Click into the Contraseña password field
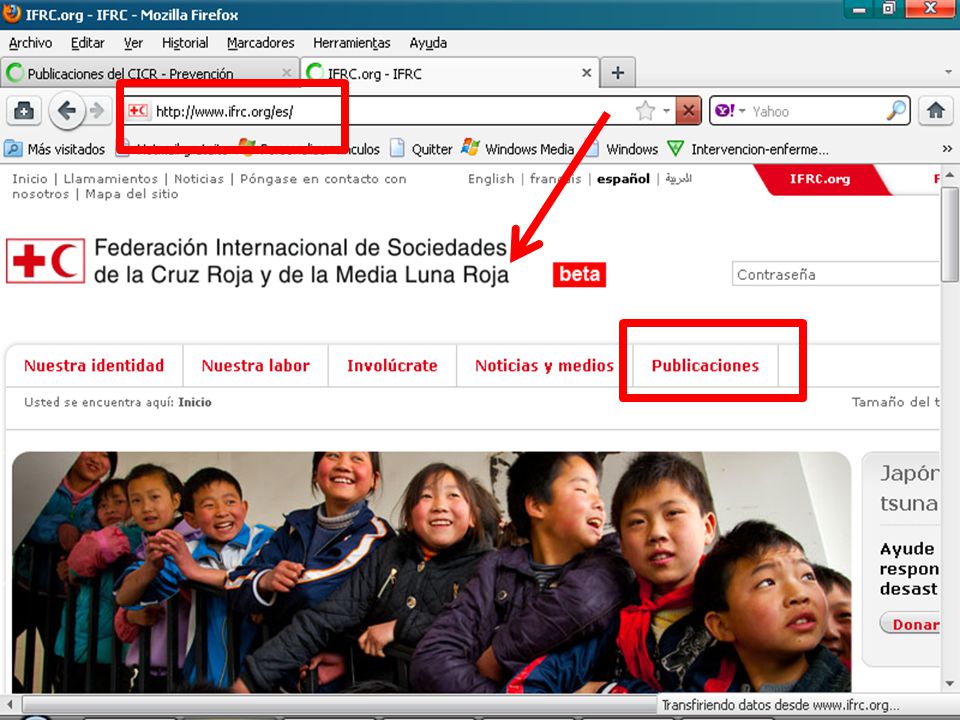 835,274
